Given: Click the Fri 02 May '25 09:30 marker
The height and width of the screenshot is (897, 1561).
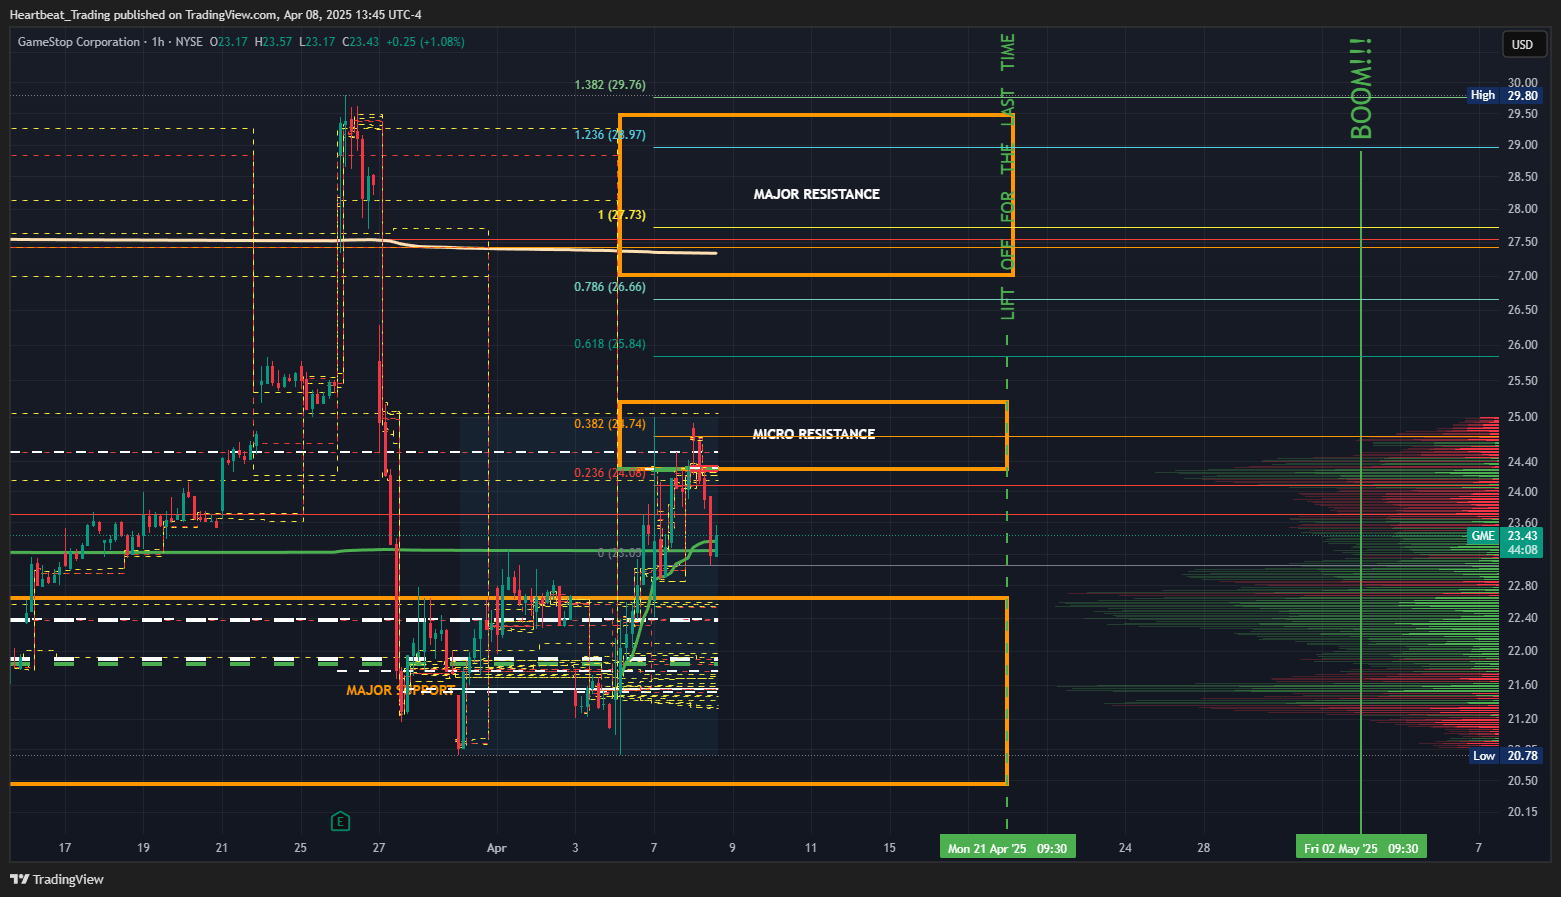Looking at the screenshot, I should click(x=1361, y=848).
